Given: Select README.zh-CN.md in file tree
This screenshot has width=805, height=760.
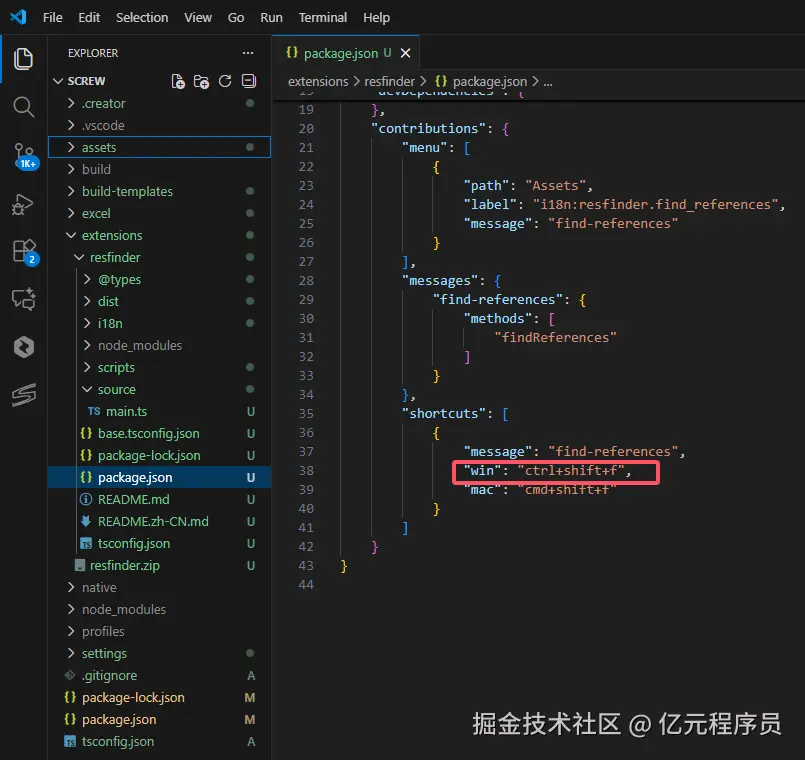Looking at the screenshot, I should click(152, 521).
